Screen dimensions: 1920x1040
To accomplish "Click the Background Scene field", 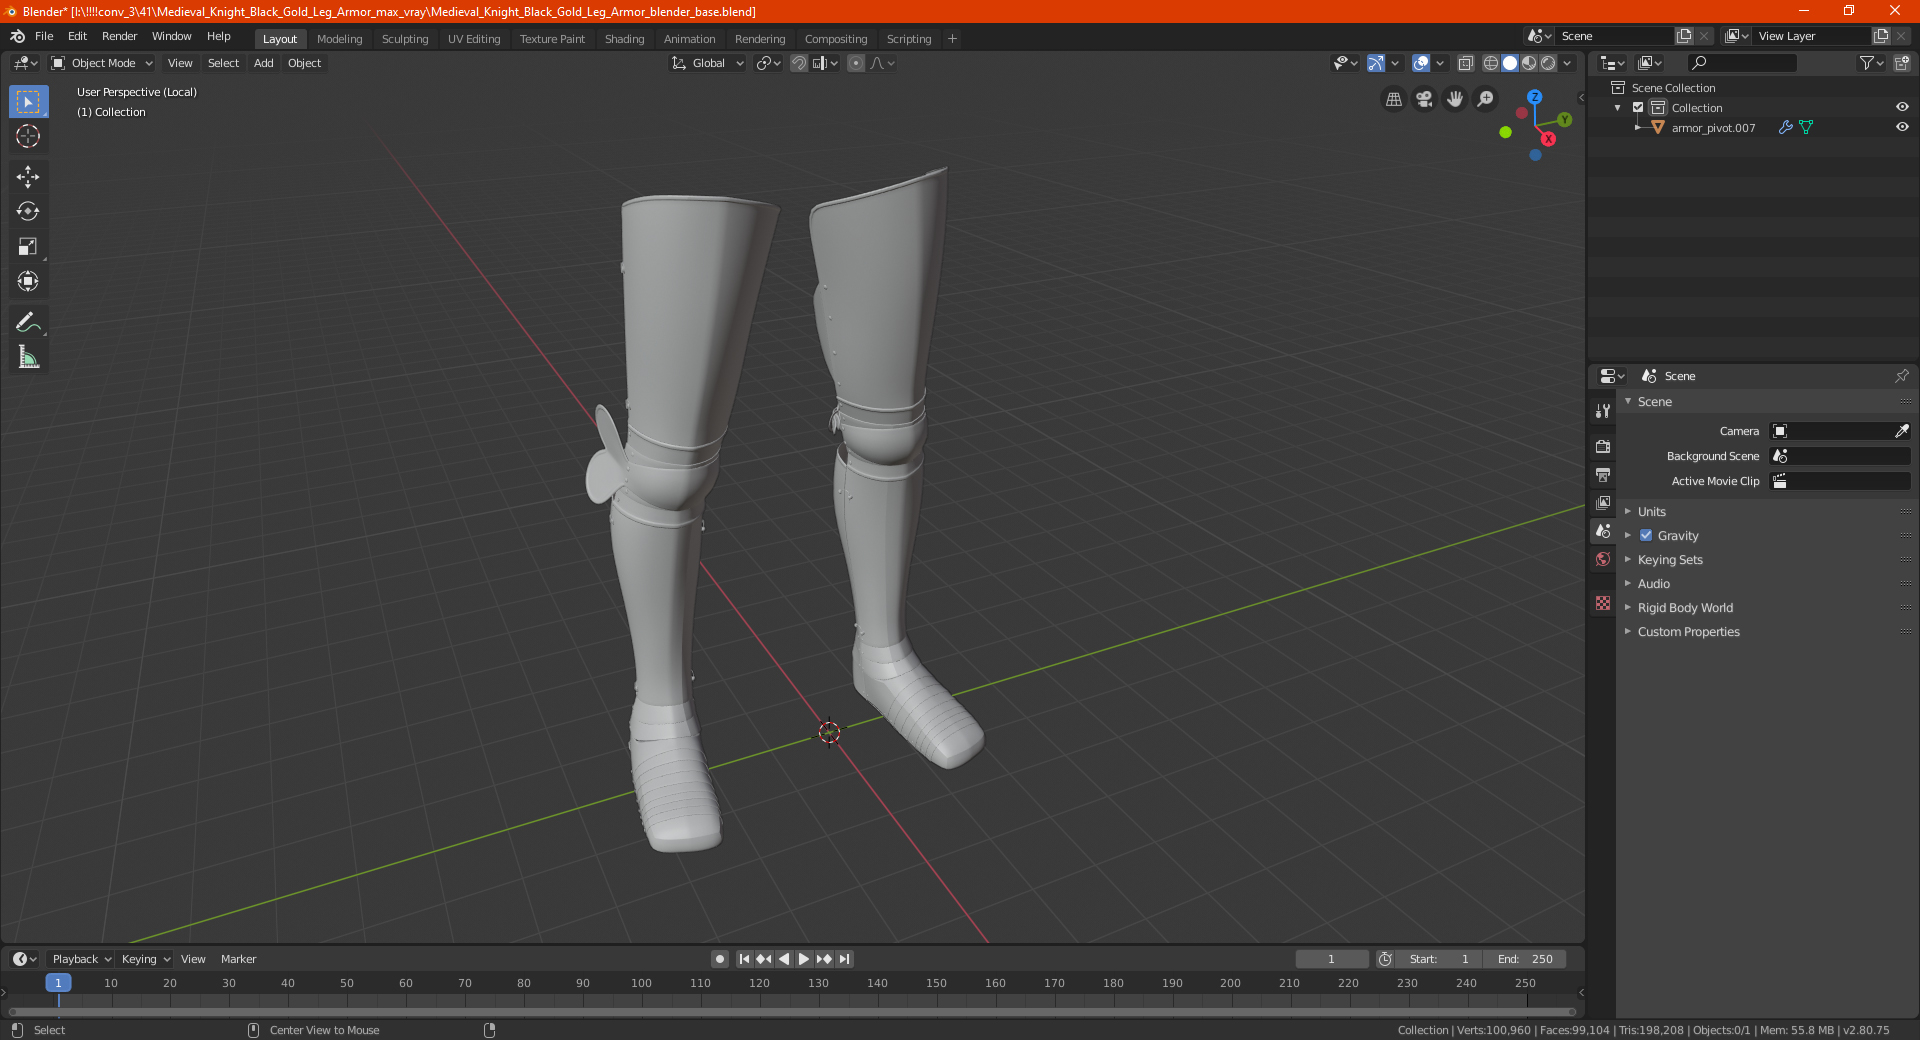I will [1840, 456].
